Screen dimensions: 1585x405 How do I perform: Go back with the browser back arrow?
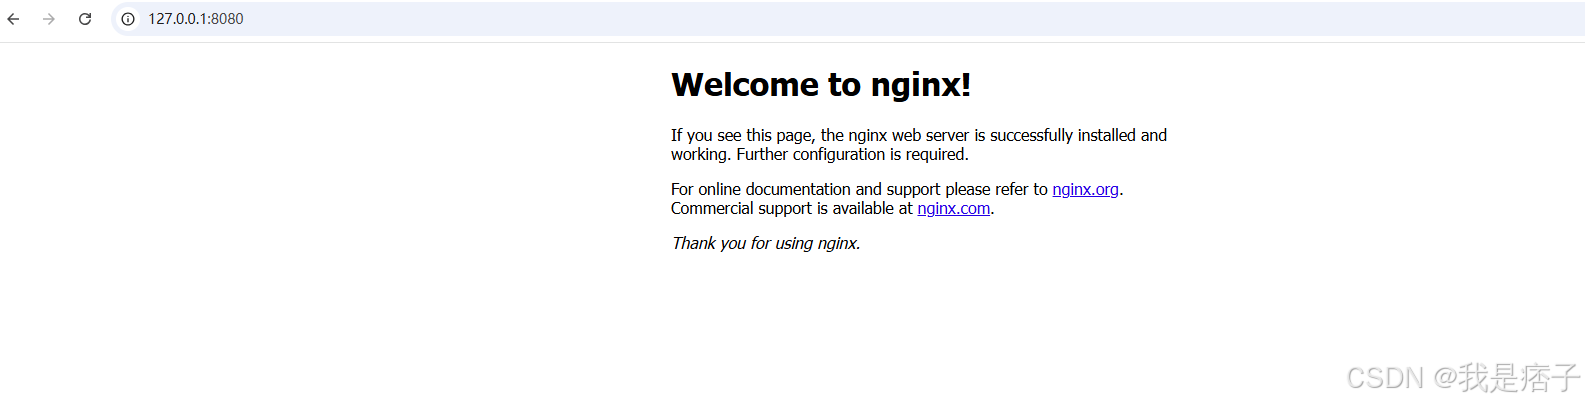13,19
